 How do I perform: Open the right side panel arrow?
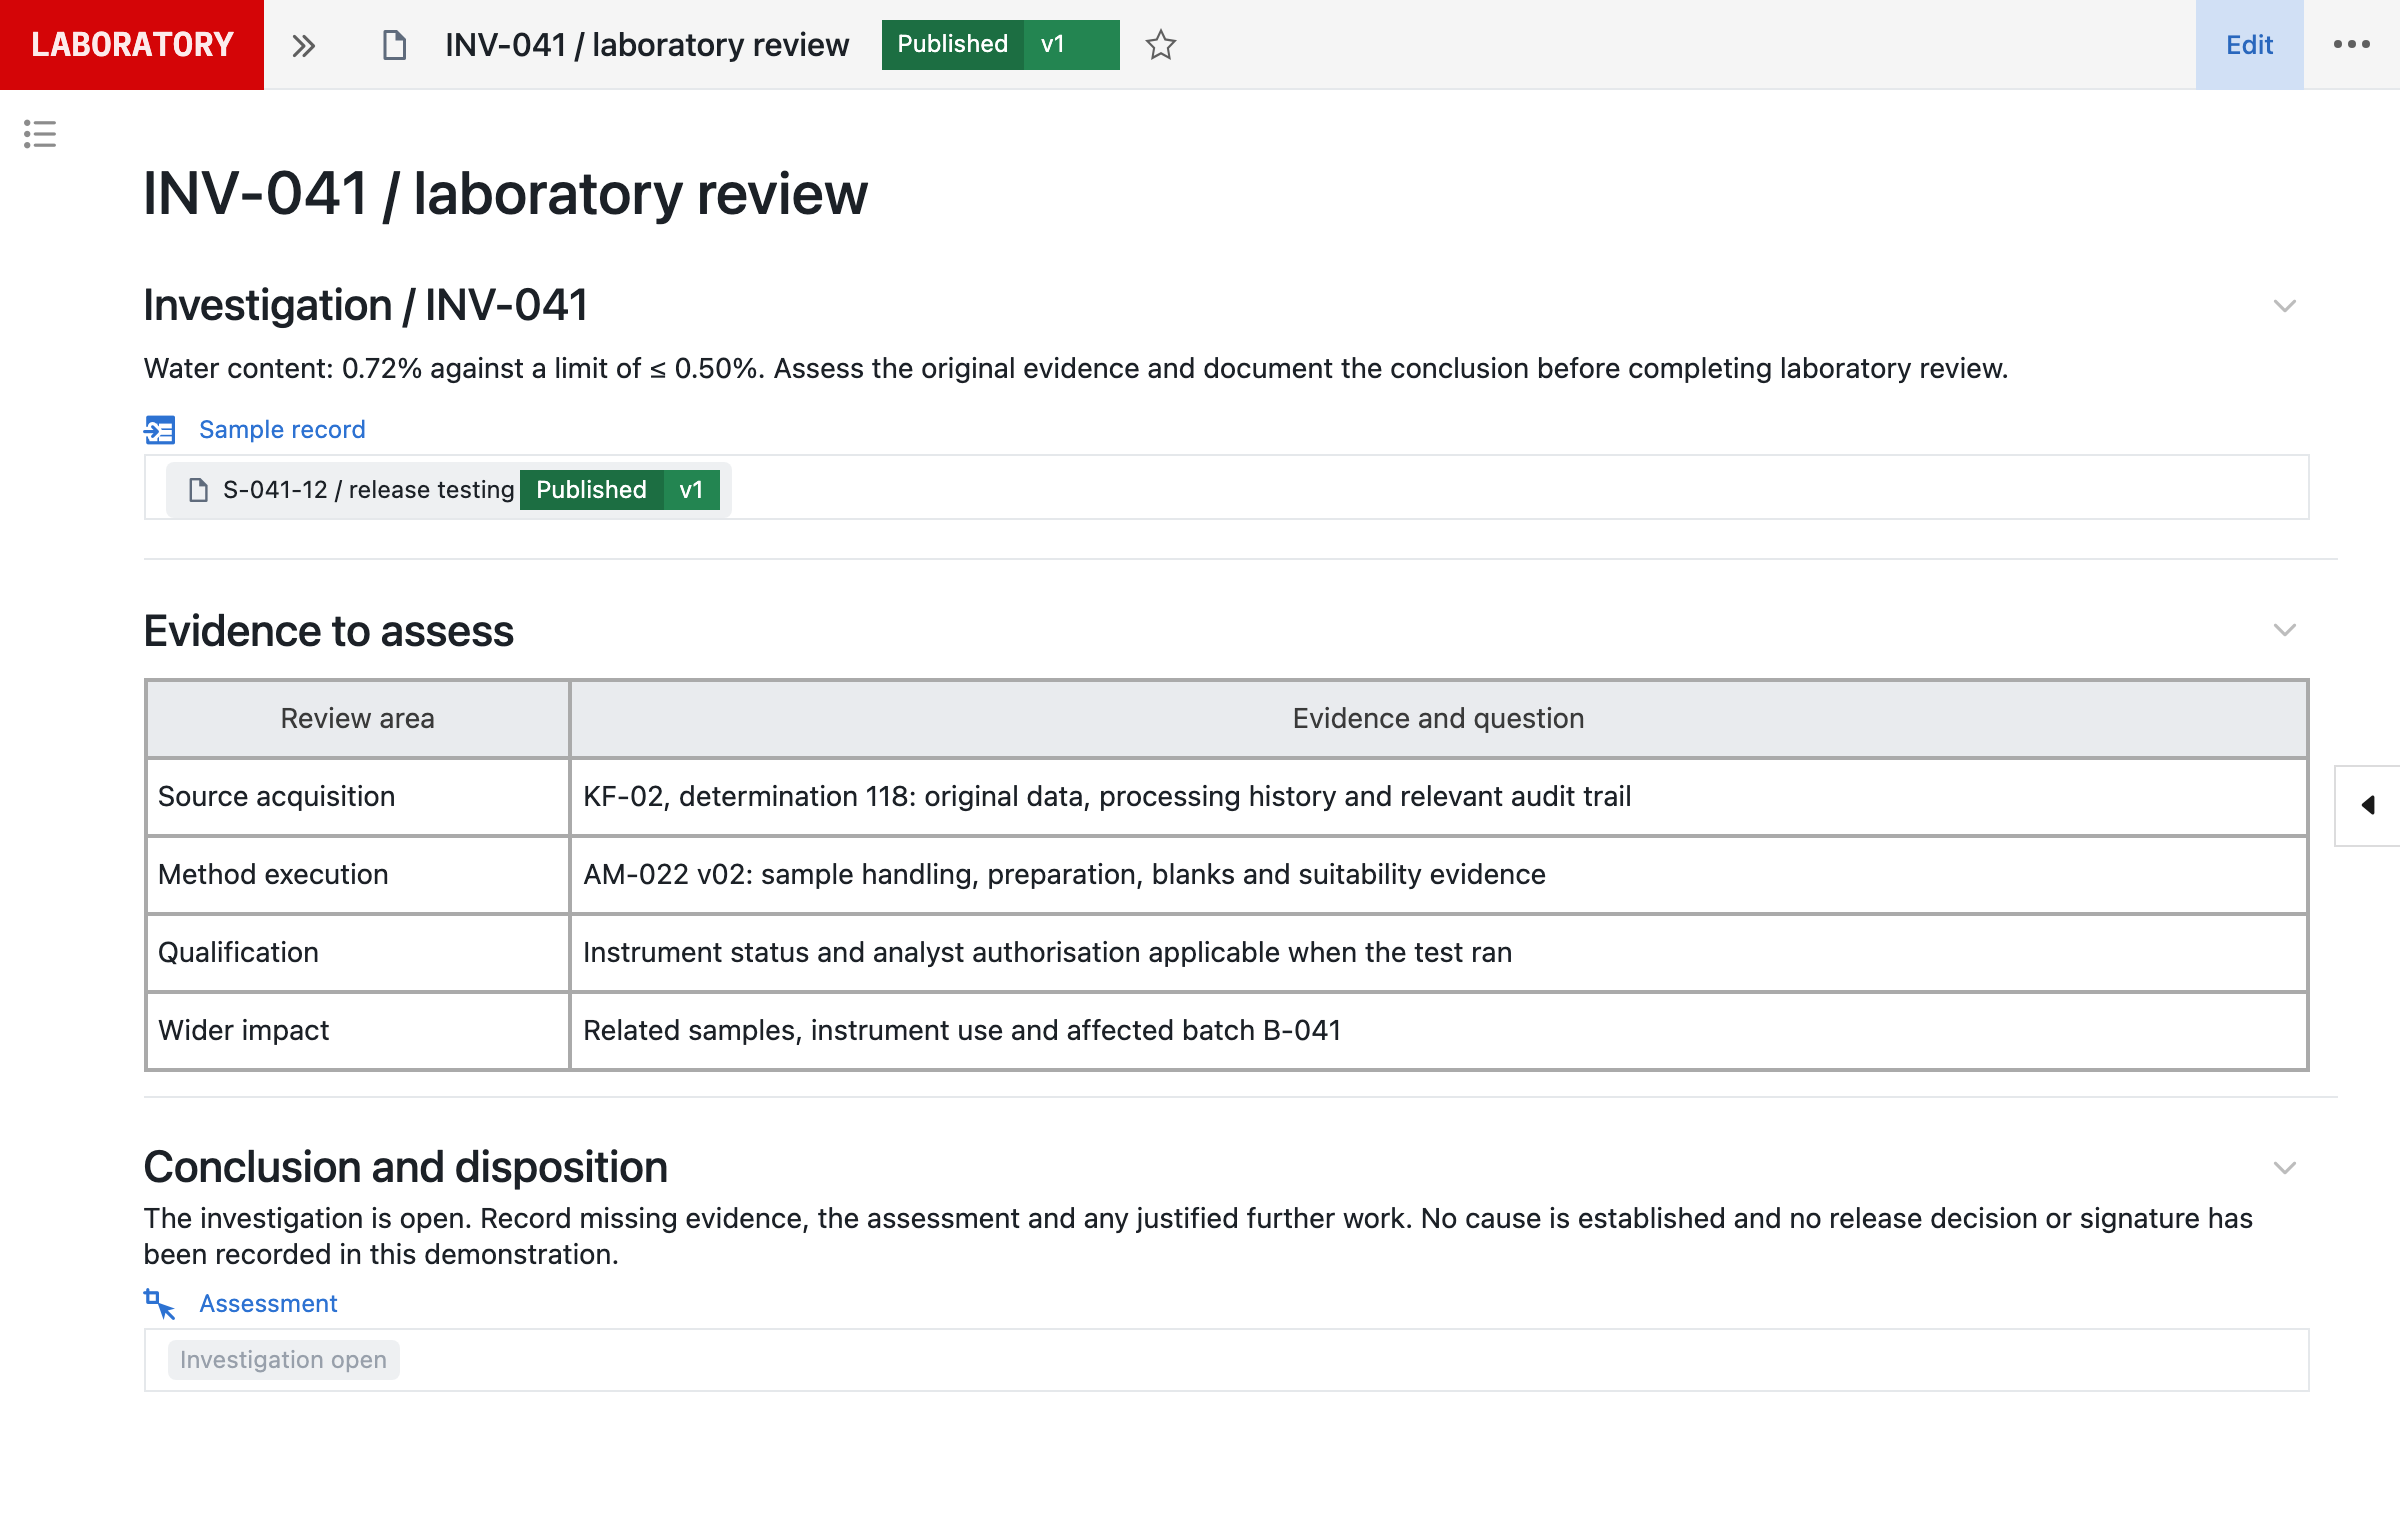click(x=2368, y=805)
